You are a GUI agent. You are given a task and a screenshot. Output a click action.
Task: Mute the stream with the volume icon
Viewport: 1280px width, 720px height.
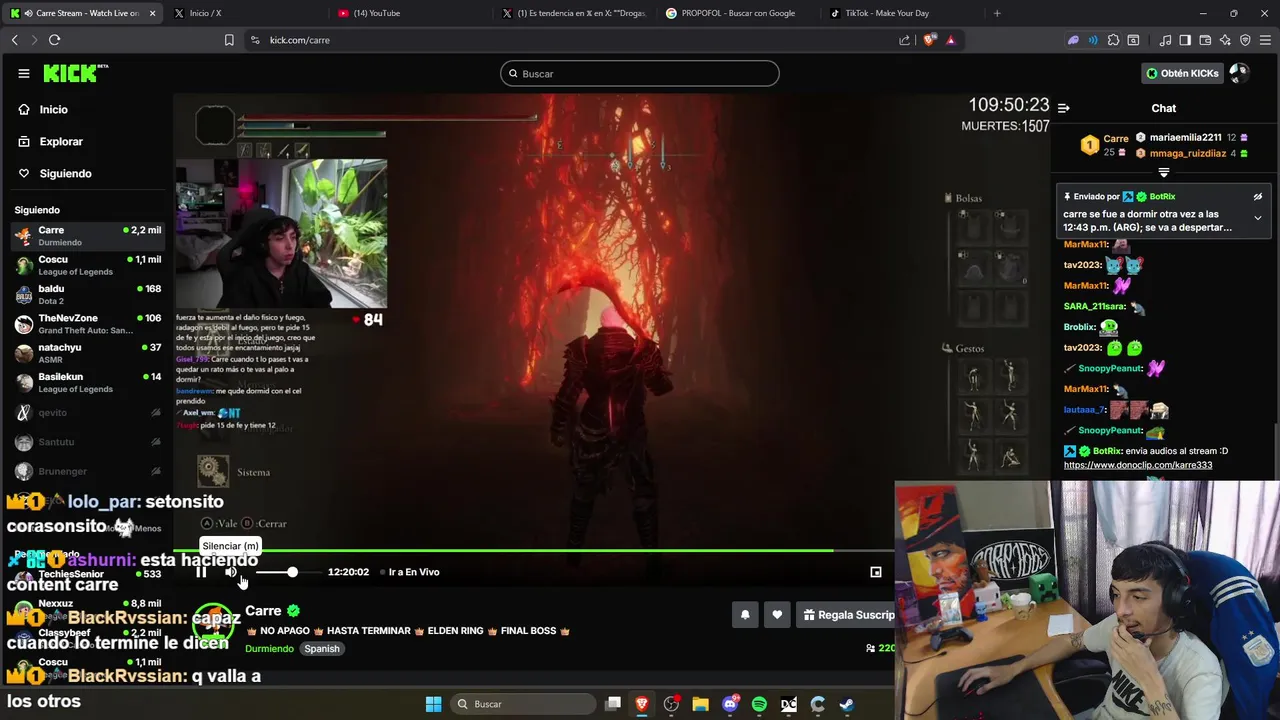[231, 572]
